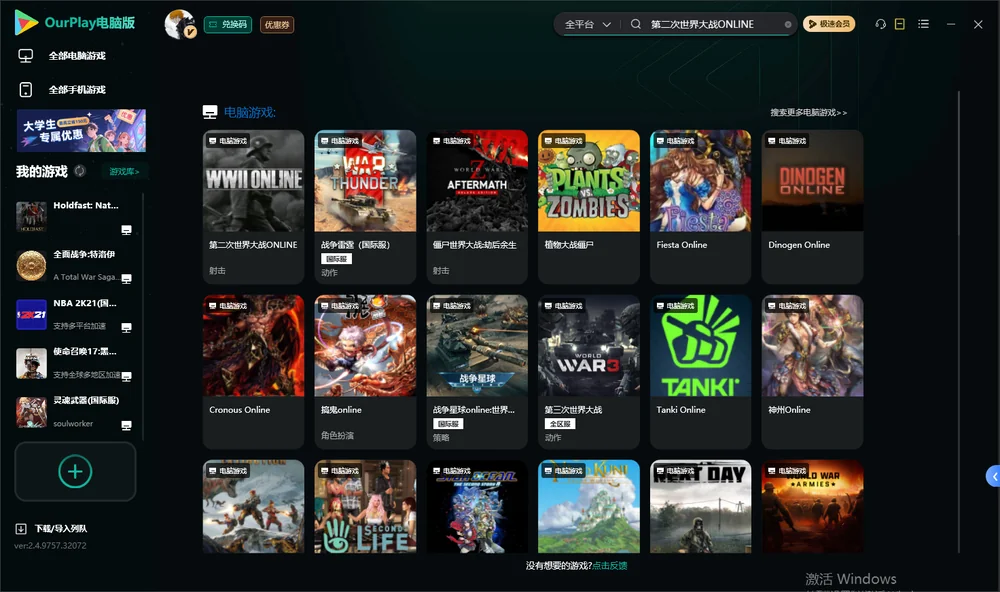Click the 点击反馈 feedback link
The height and width of the screenshot is (592, 1000).
[610, 565]
